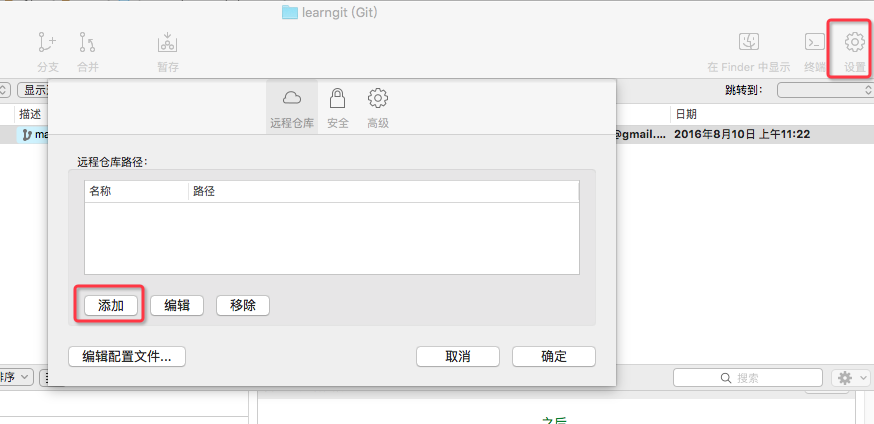
Task: Click the learngit folder icon in title
Action: pos(289,12)
